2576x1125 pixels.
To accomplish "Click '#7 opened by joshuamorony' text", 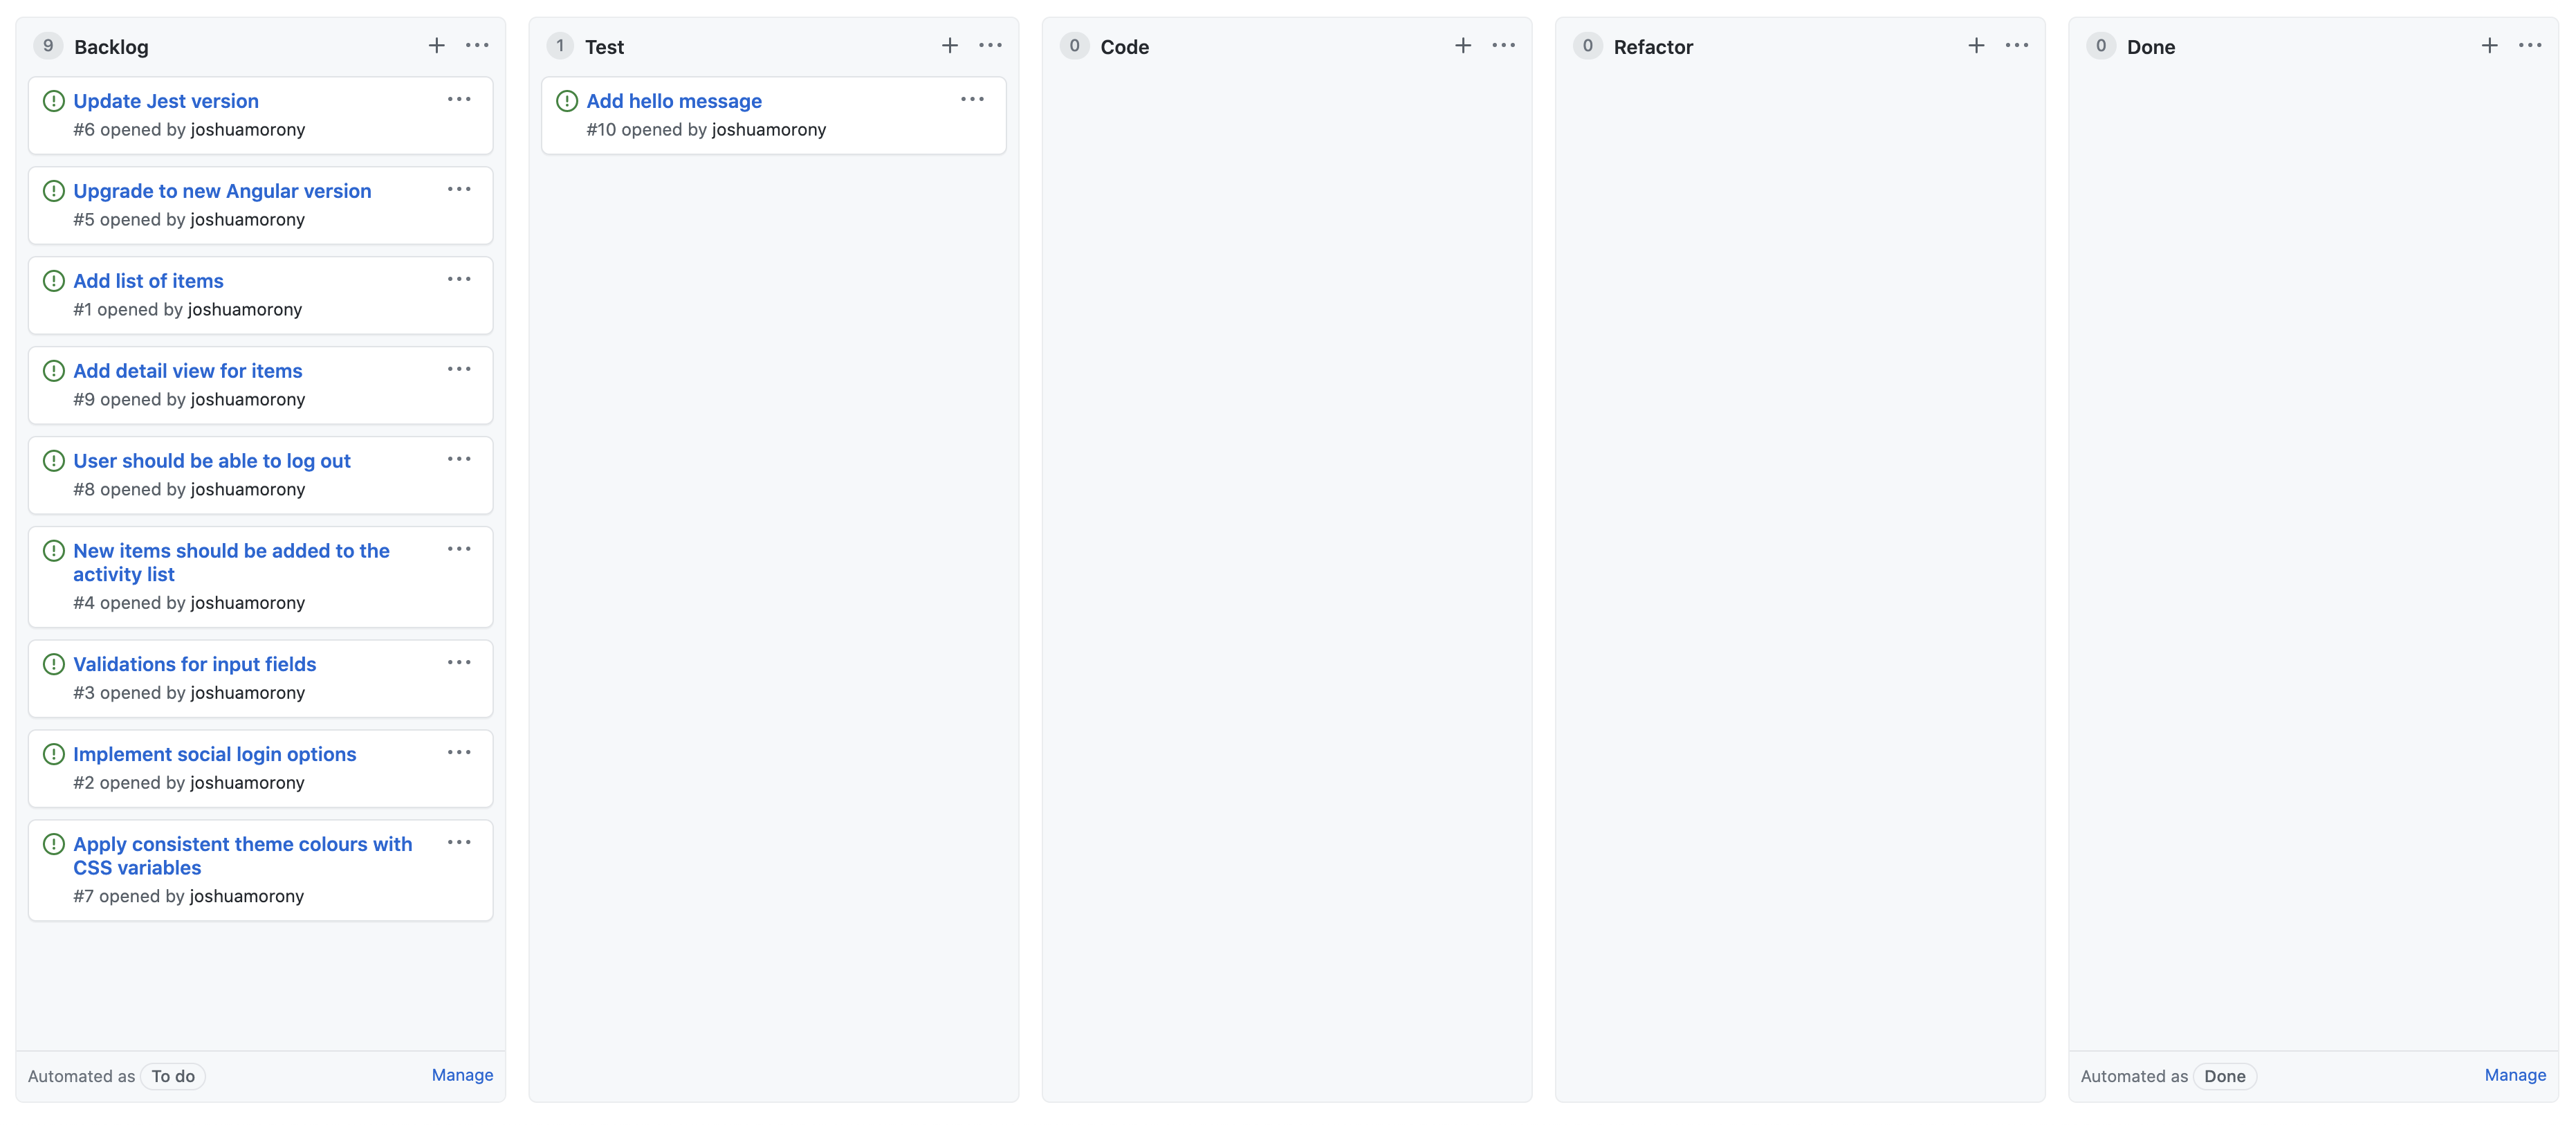I will pos(188,897).
